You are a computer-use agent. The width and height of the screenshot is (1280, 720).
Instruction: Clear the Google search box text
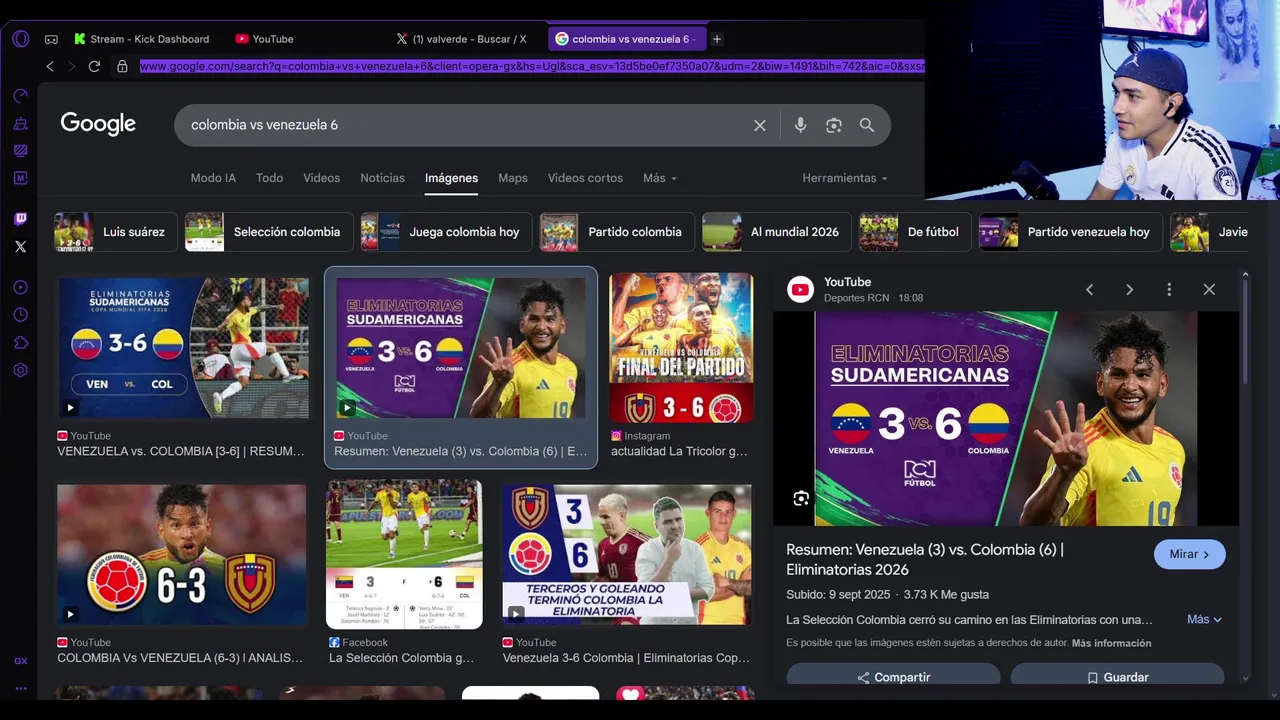point(760,125)
